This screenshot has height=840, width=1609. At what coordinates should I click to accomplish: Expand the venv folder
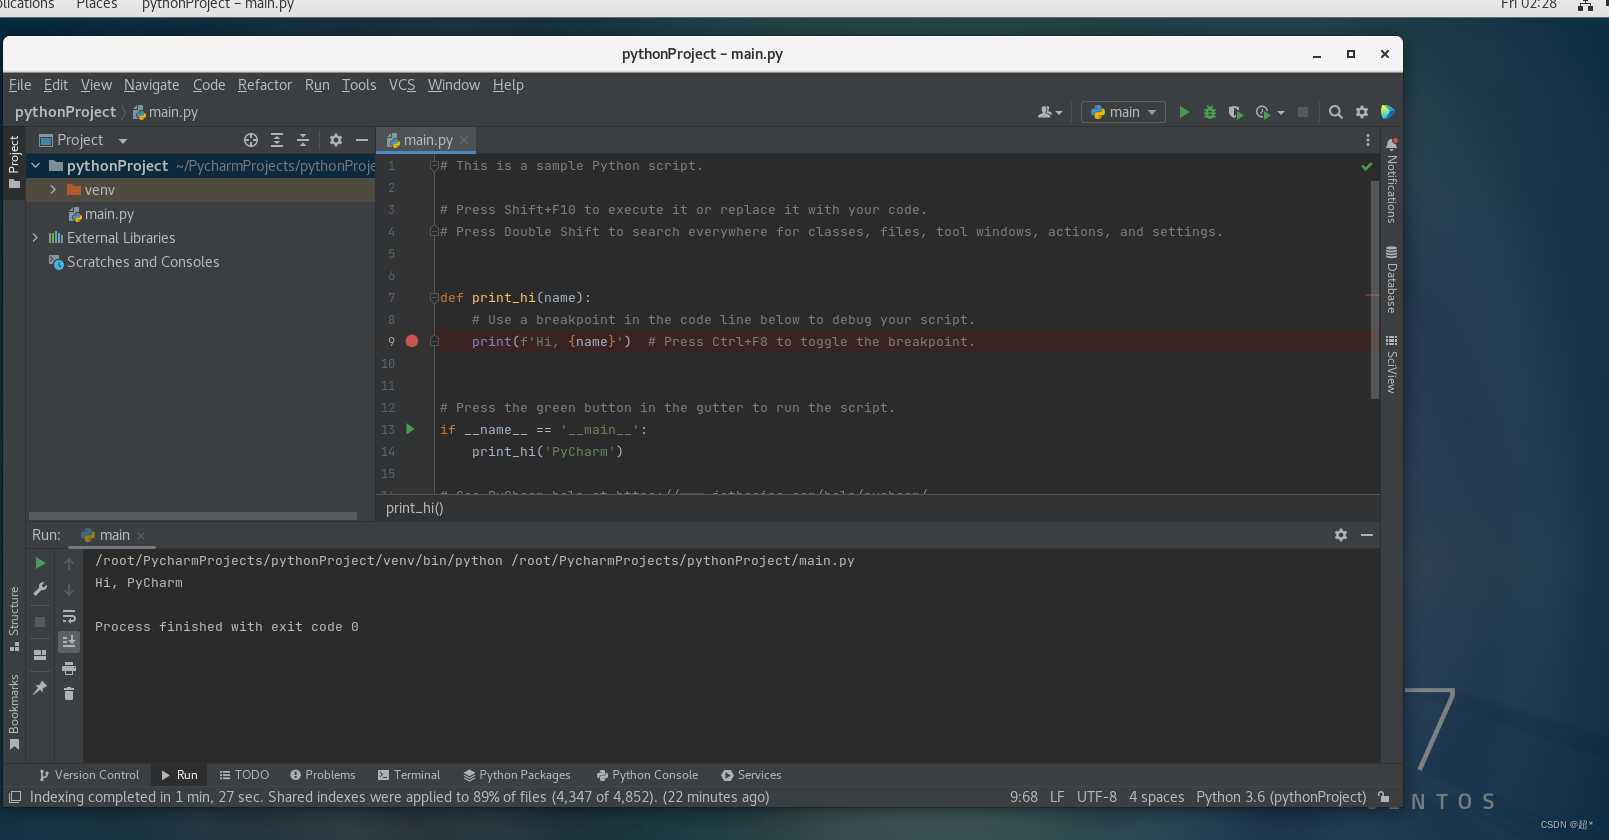pos(53,190)
